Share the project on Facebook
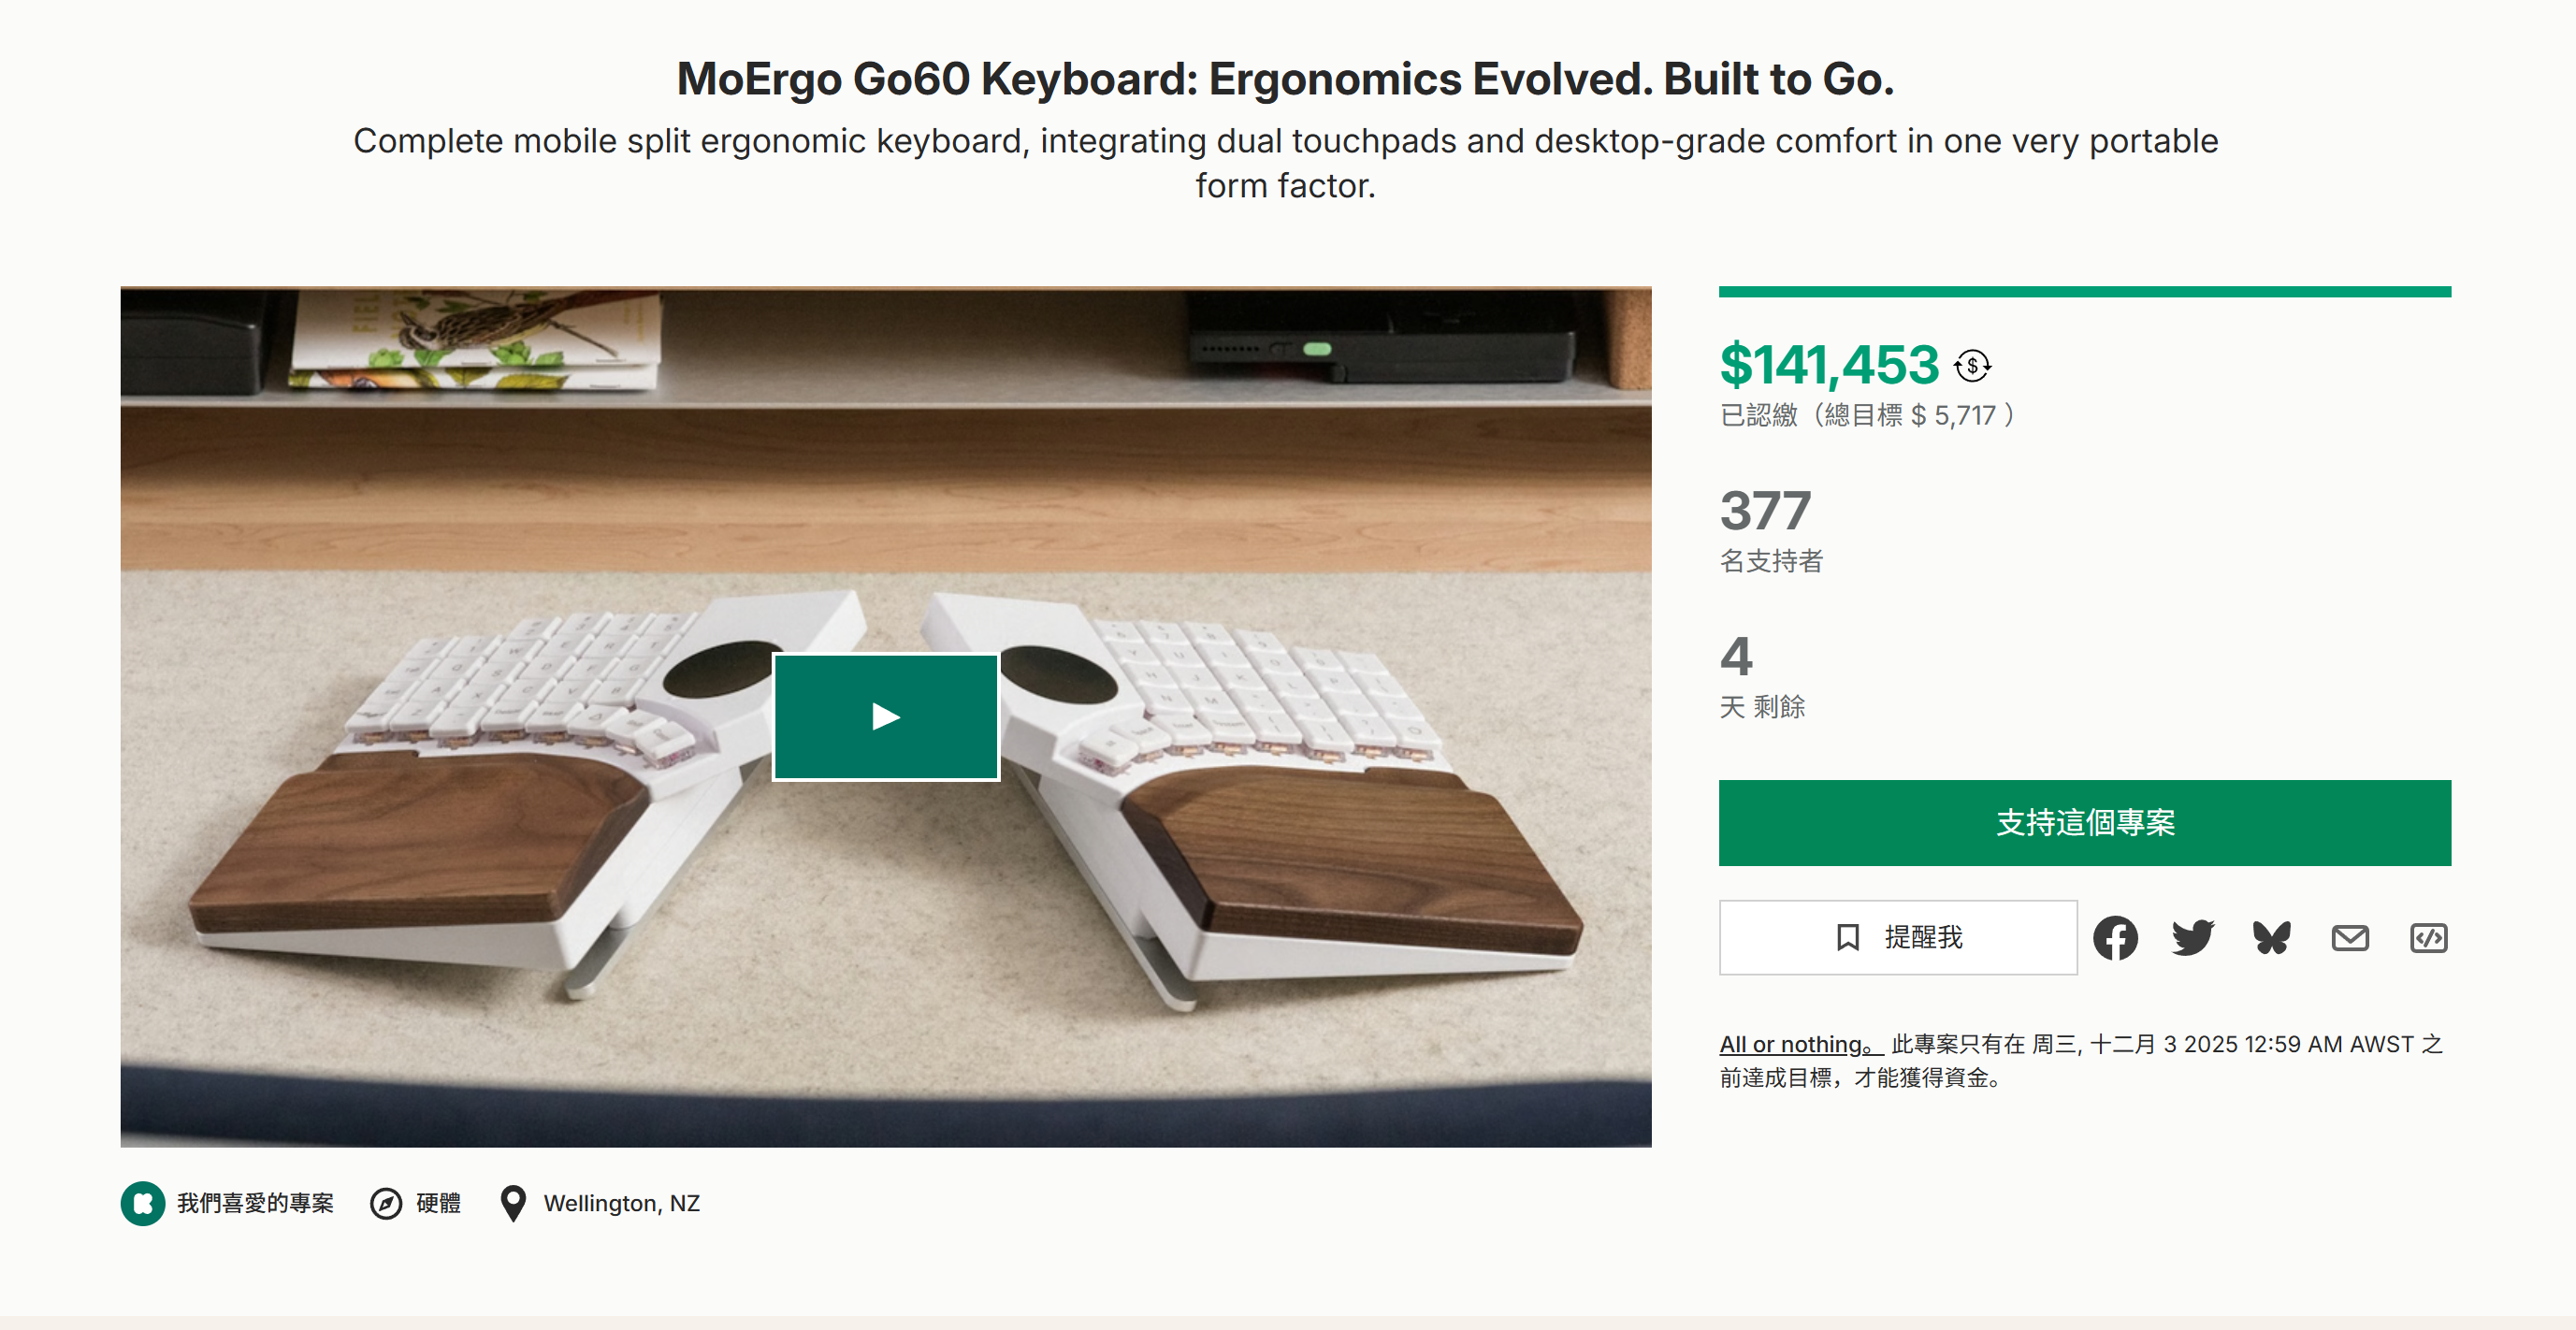This screenshot has height=1330, width=2576. [x=2115, y=938]
